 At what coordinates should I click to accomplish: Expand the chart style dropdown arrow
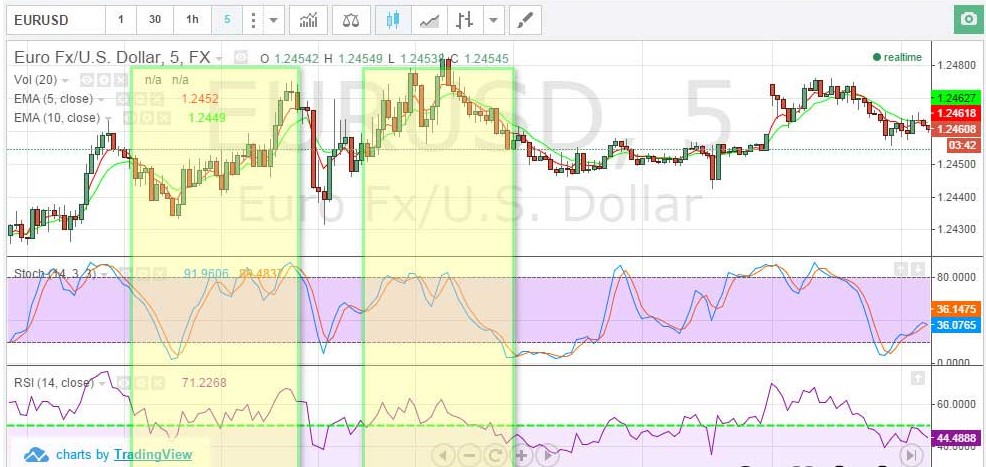pyautogui.click(x=494, y=20)
